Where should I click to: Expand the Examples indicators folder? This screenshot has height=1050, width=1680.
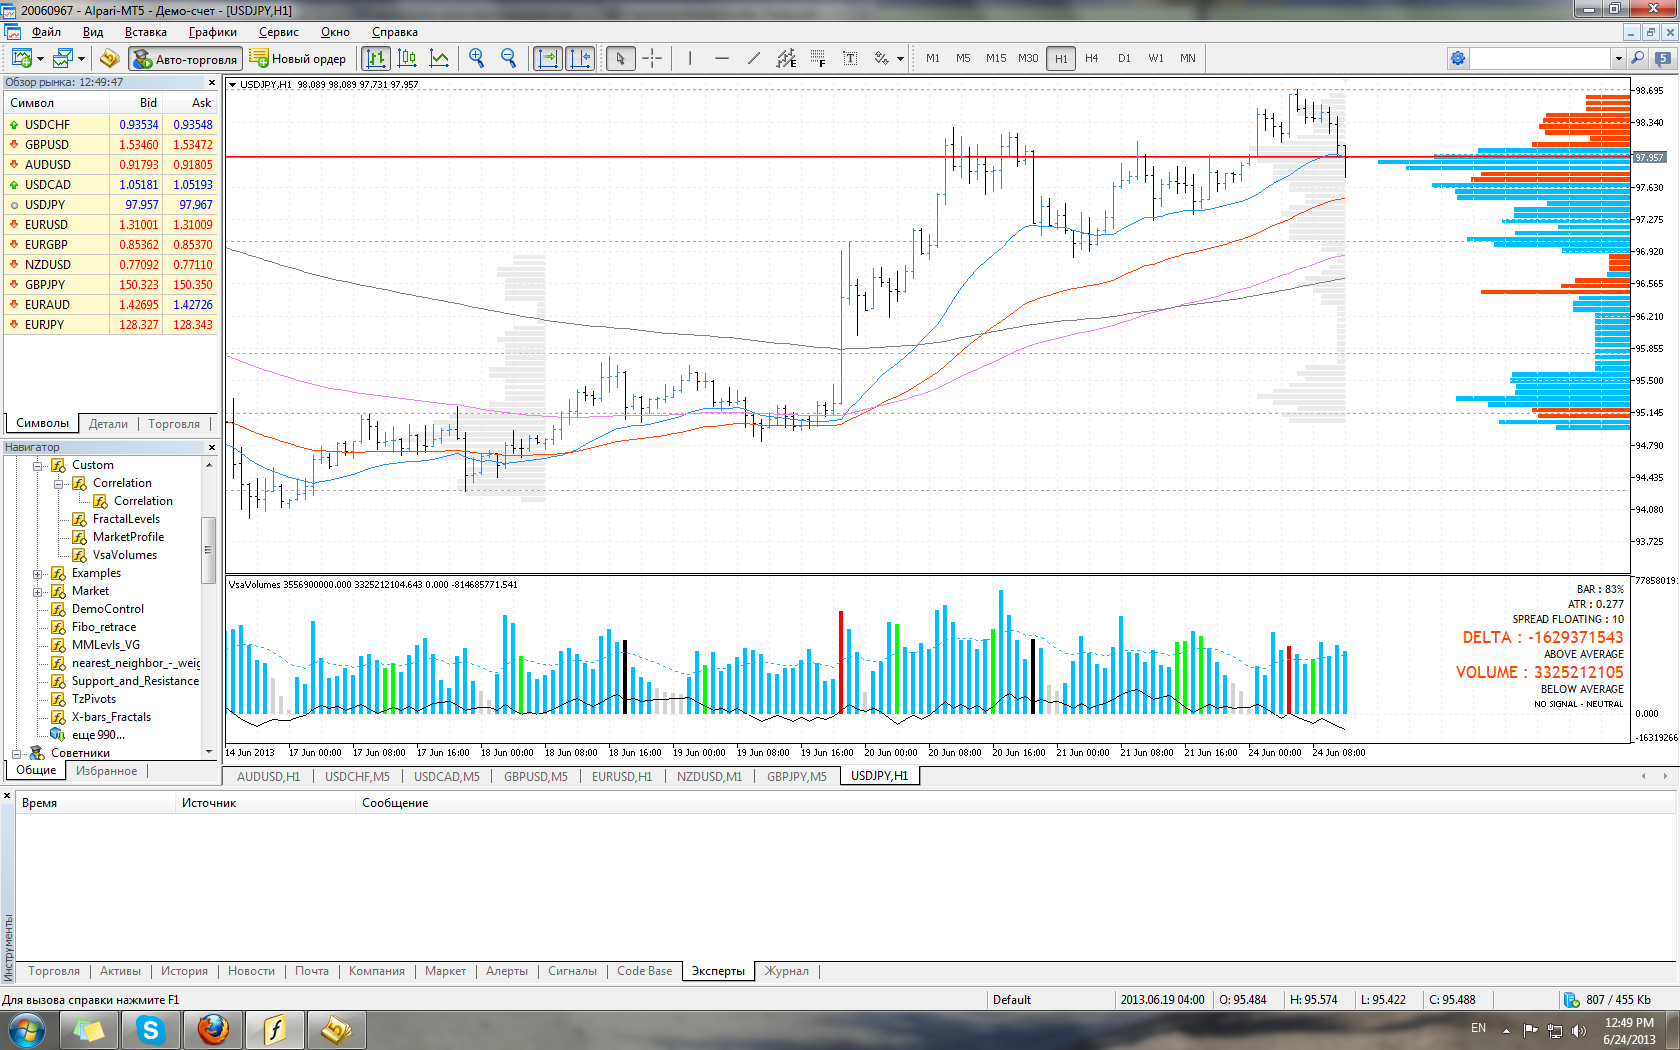click(x=37, y=573)
